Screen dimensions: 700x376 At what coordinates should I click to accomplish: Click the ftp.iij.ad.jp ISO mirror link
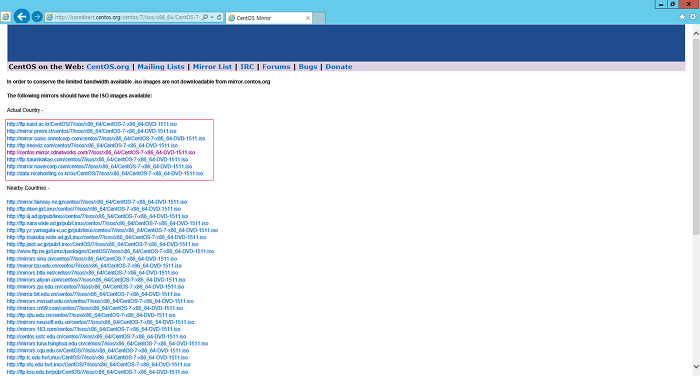click(97, 216)
